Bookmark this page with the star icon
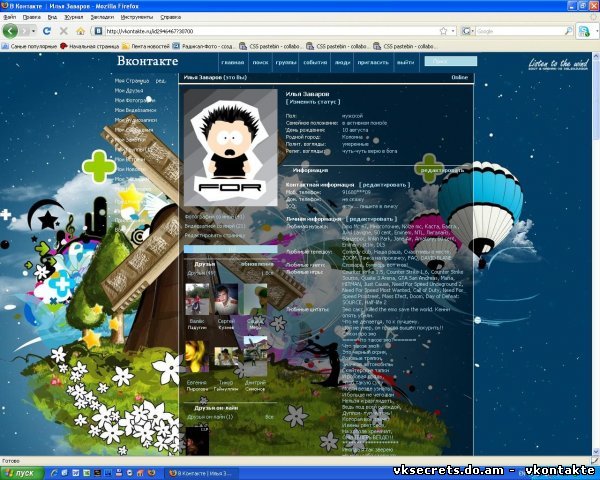Viewport: 600px width, 480px height. (x=443, y=31)
